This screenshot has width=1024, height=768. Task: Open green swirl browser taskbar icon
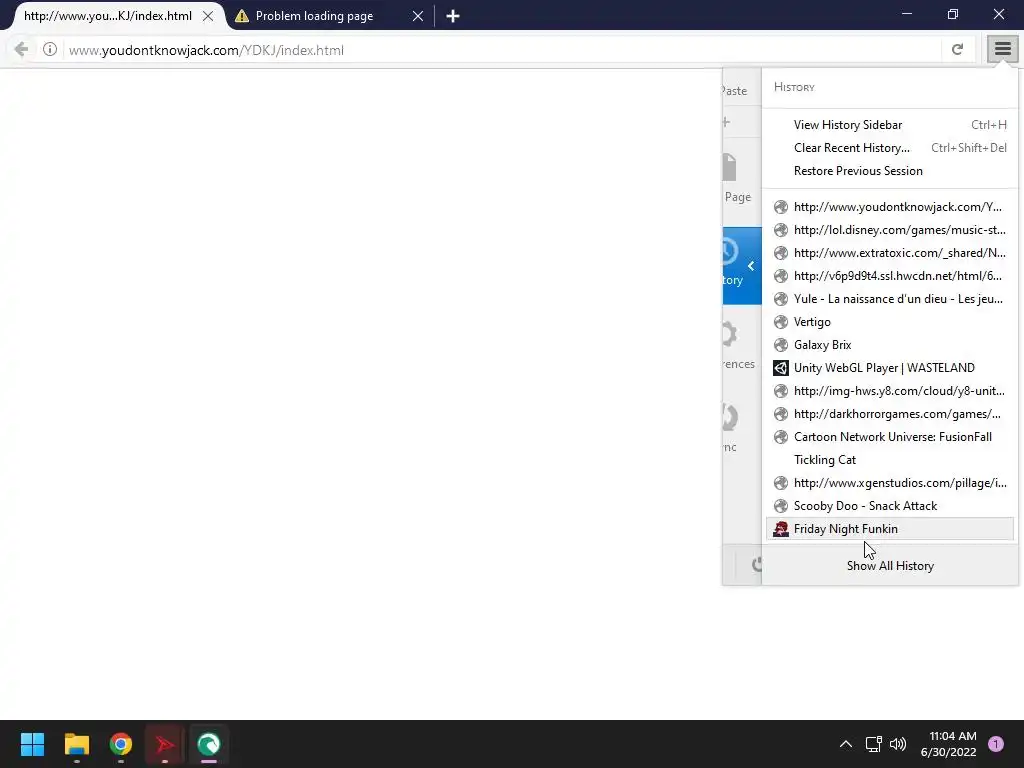coord(209,744)
